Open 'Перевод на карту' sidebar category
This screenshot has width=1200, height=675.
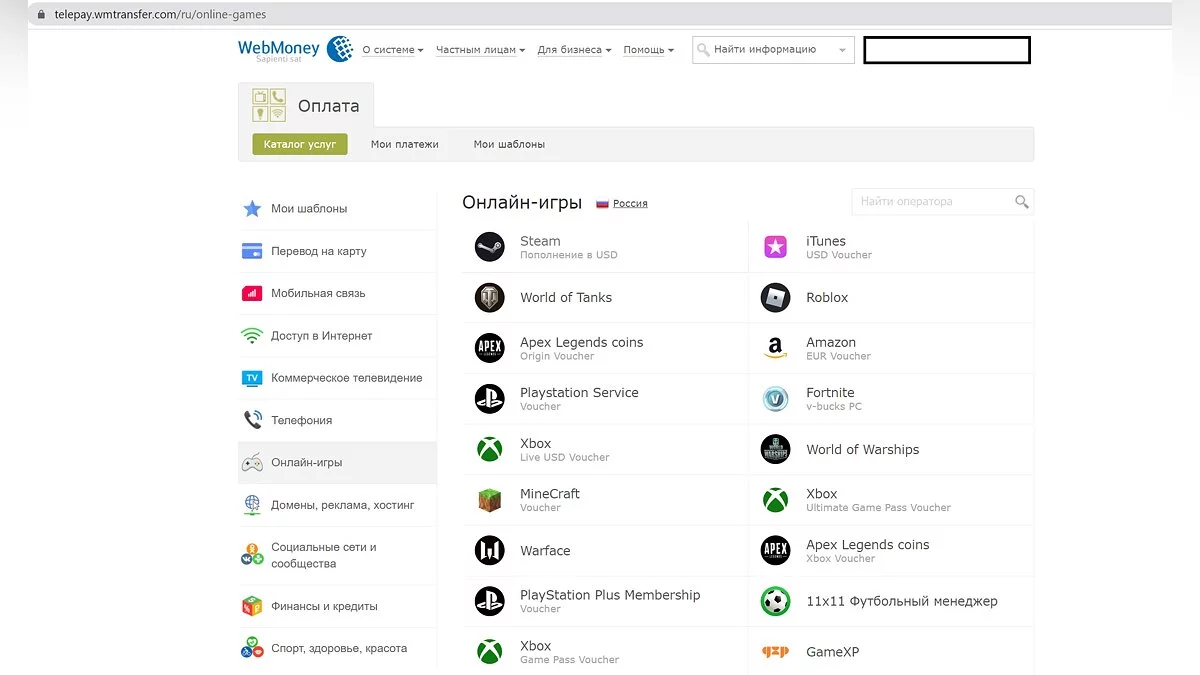pyautogui.click(x=318, y=251)
